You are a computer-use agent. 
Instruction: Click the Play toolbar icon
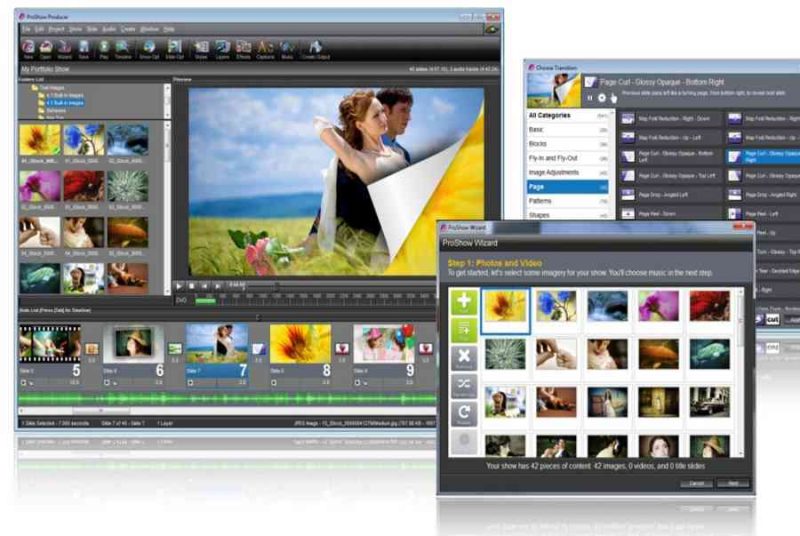point(104,48)
